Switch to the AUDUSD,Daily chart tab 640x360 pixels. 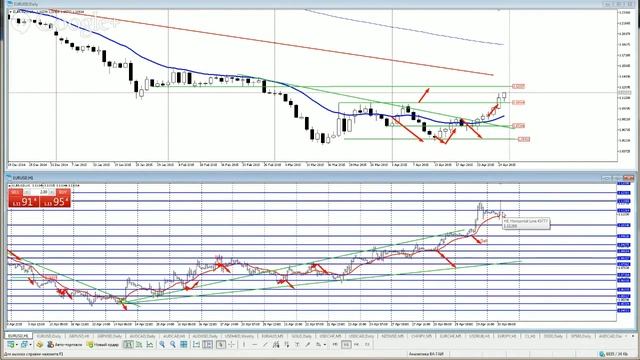205,336
